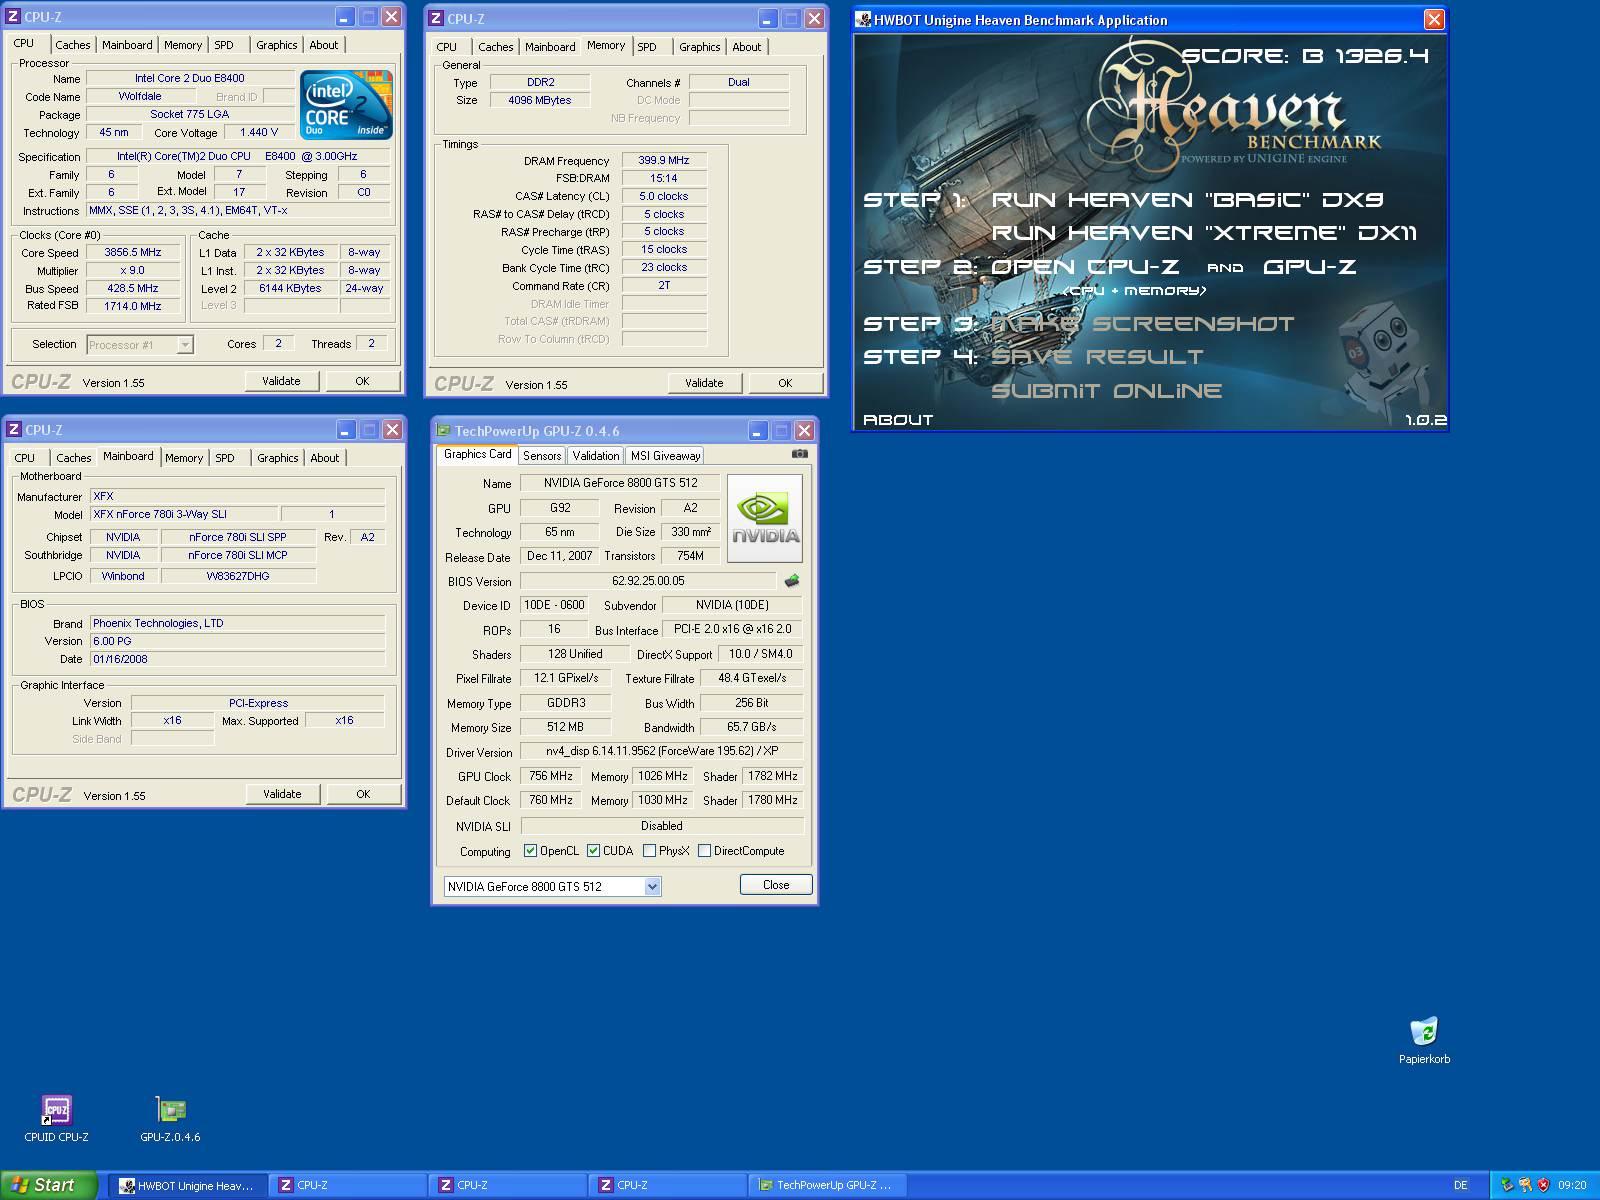Click the GPU-Z BIOS save chip icon

point(792,580)
